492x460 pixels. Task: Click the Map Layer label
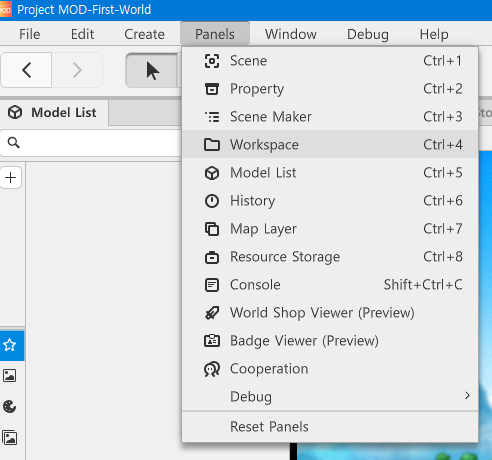point(263,229)
